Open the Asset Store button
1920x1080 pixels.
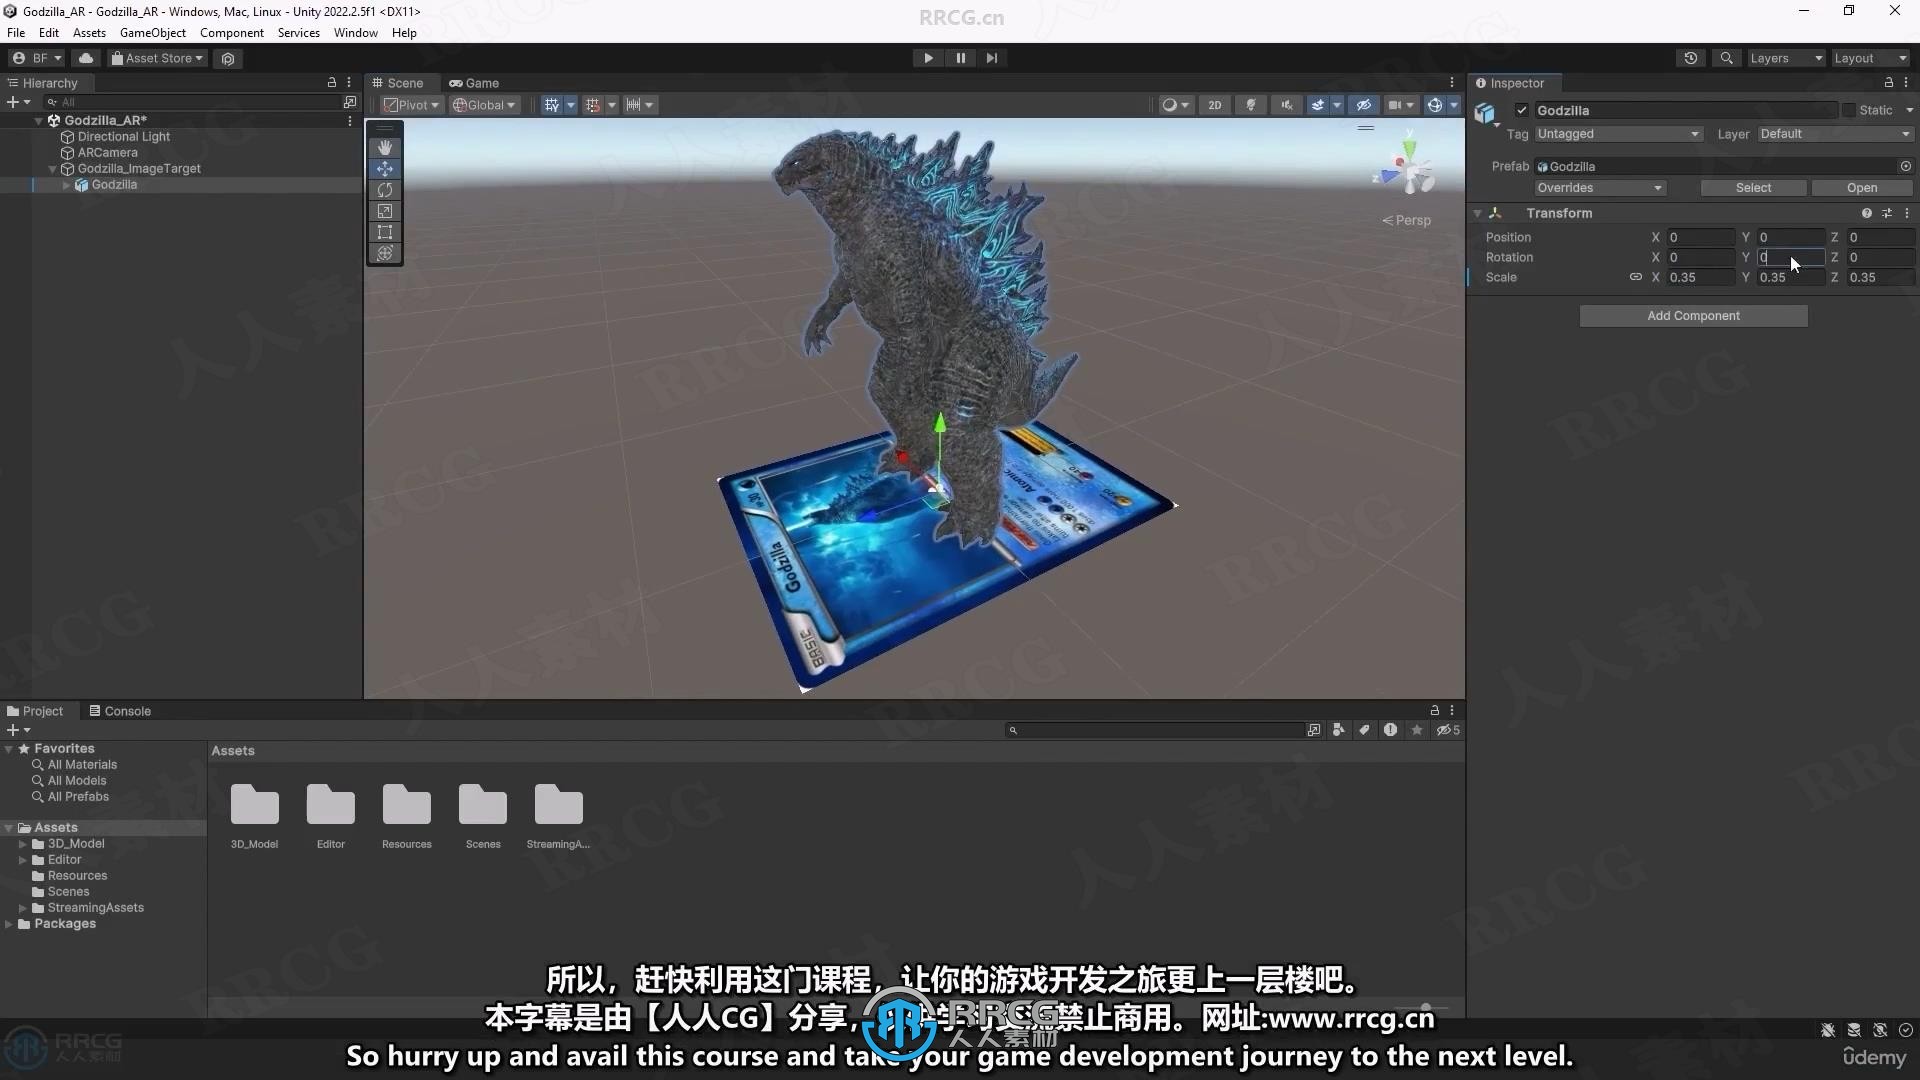coord(157,58)
